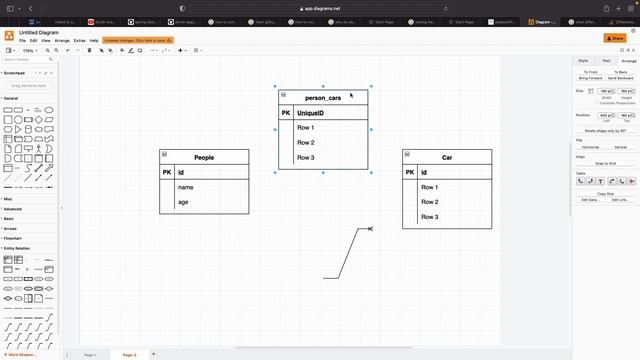Collapse the General shapes section

10,98
